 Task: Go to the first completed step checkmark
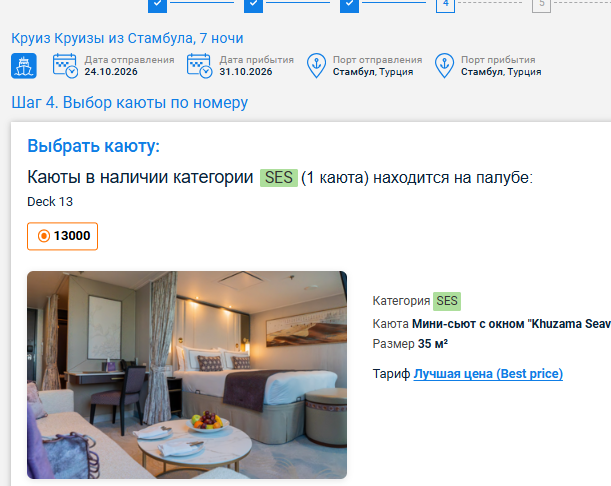[x=157, y=5]
